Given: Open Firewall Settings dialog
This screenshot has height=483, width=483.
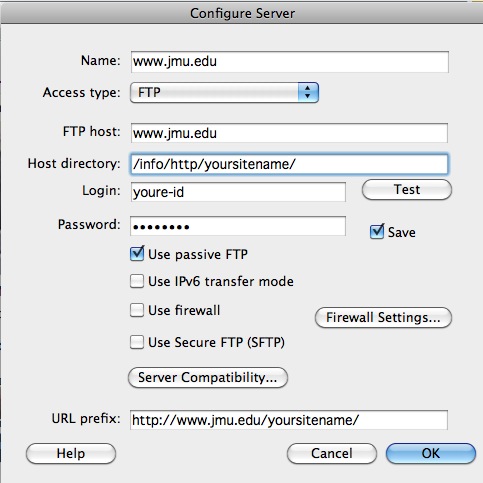Looking at the screenshot, I should (x=383, y=317).
